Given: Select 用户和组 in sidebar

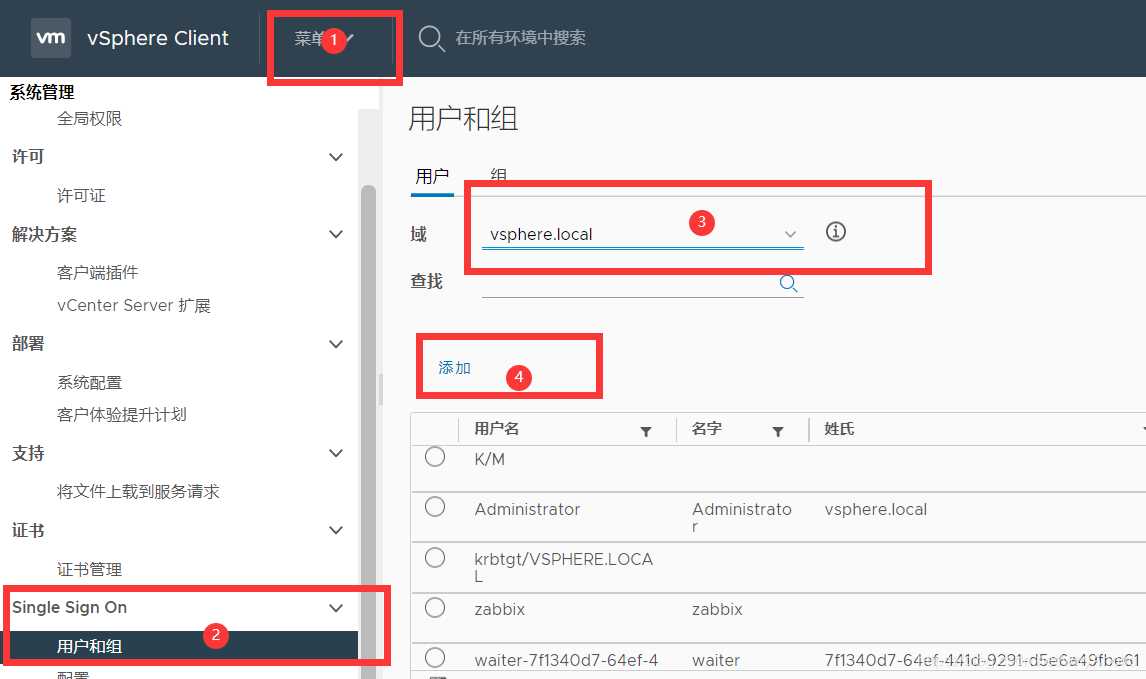Looking at the screenshot, I should click(181, 646).
